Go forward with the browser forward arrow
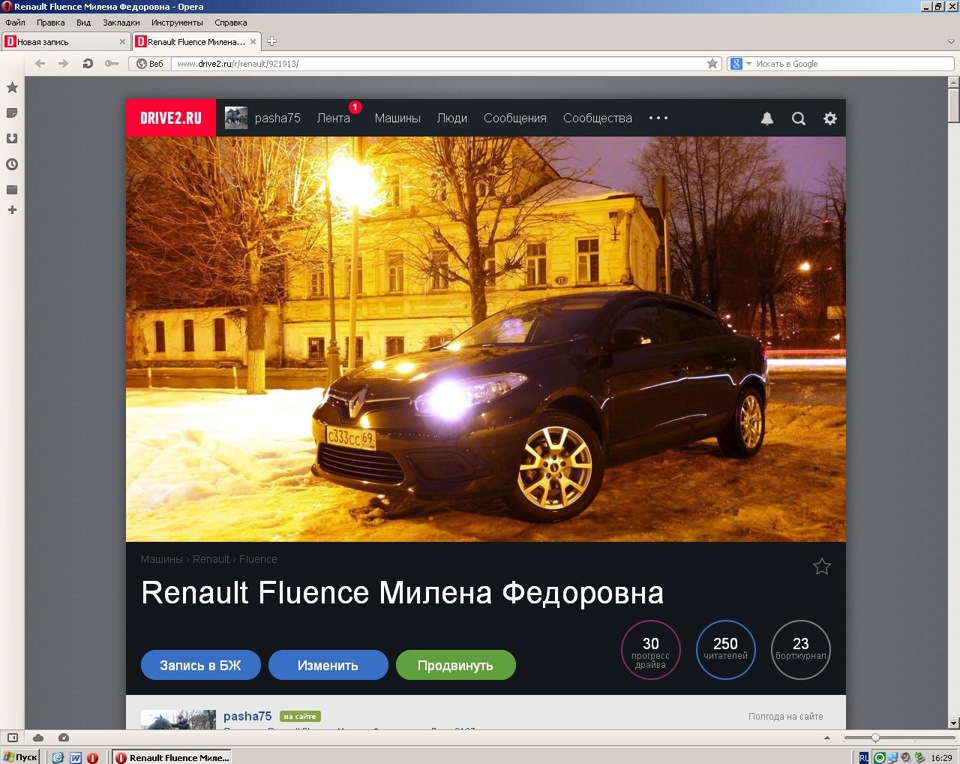The height and width of the screenshot is (764, 960). (x=63, y=64)
